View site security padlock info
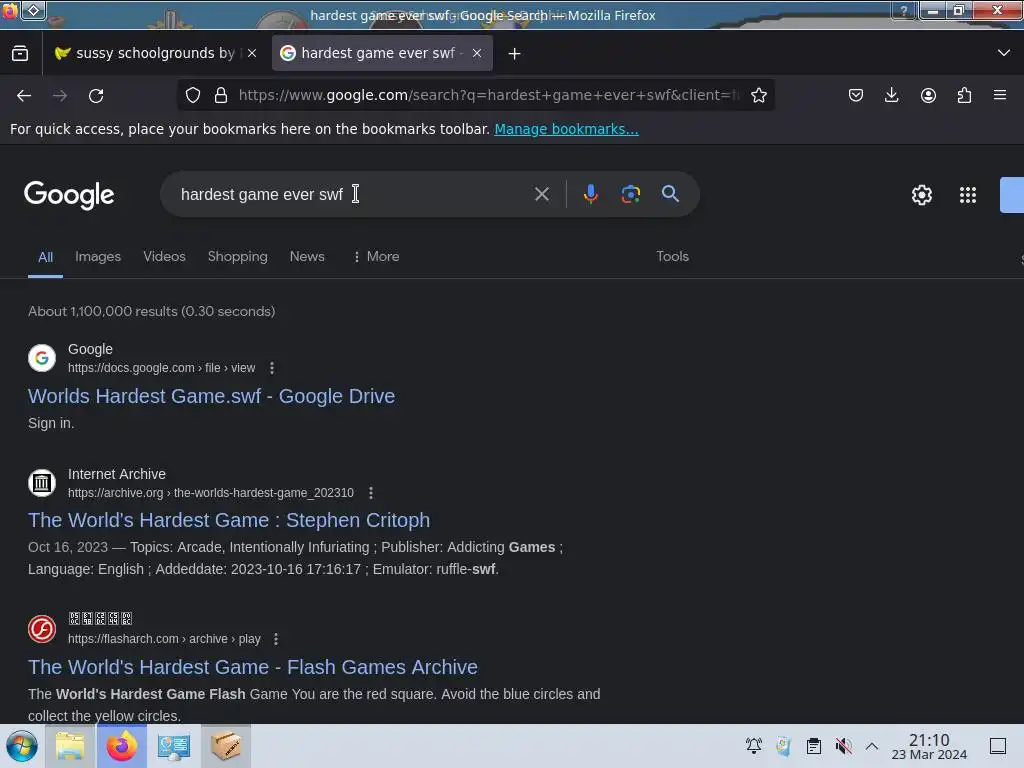Image resolution: width=1024 pixels, height=768 pixels. tap(221, 95)
